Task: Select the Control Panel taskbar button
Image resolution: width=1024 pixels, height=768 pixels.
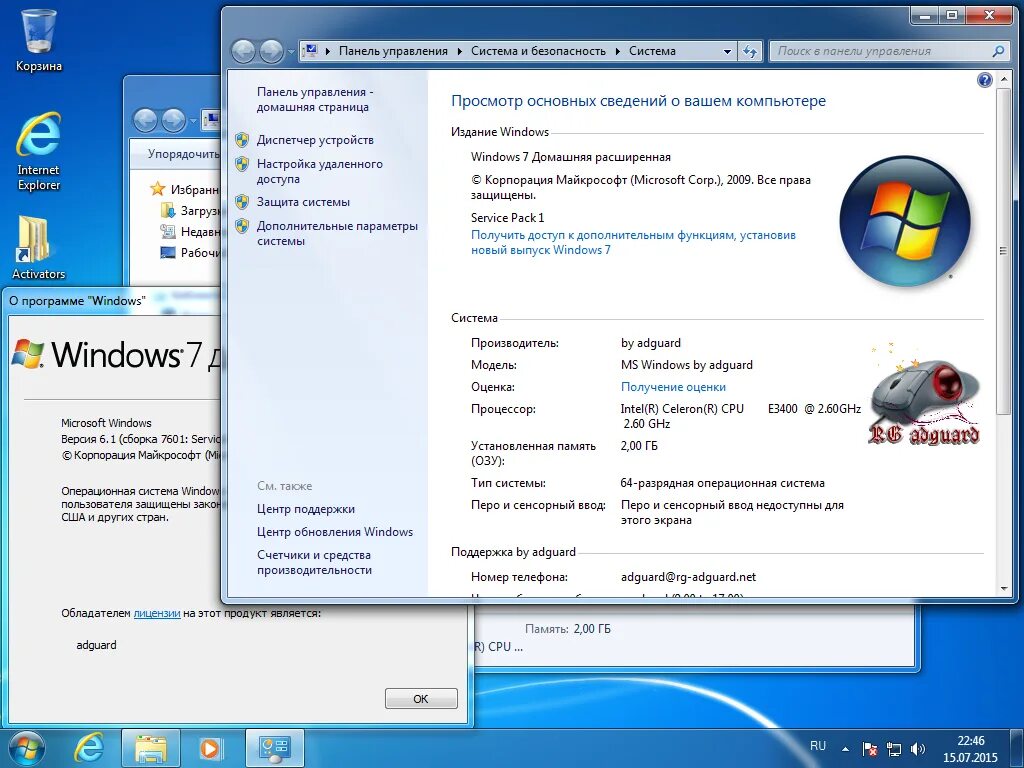Action: tap(274, 748)
